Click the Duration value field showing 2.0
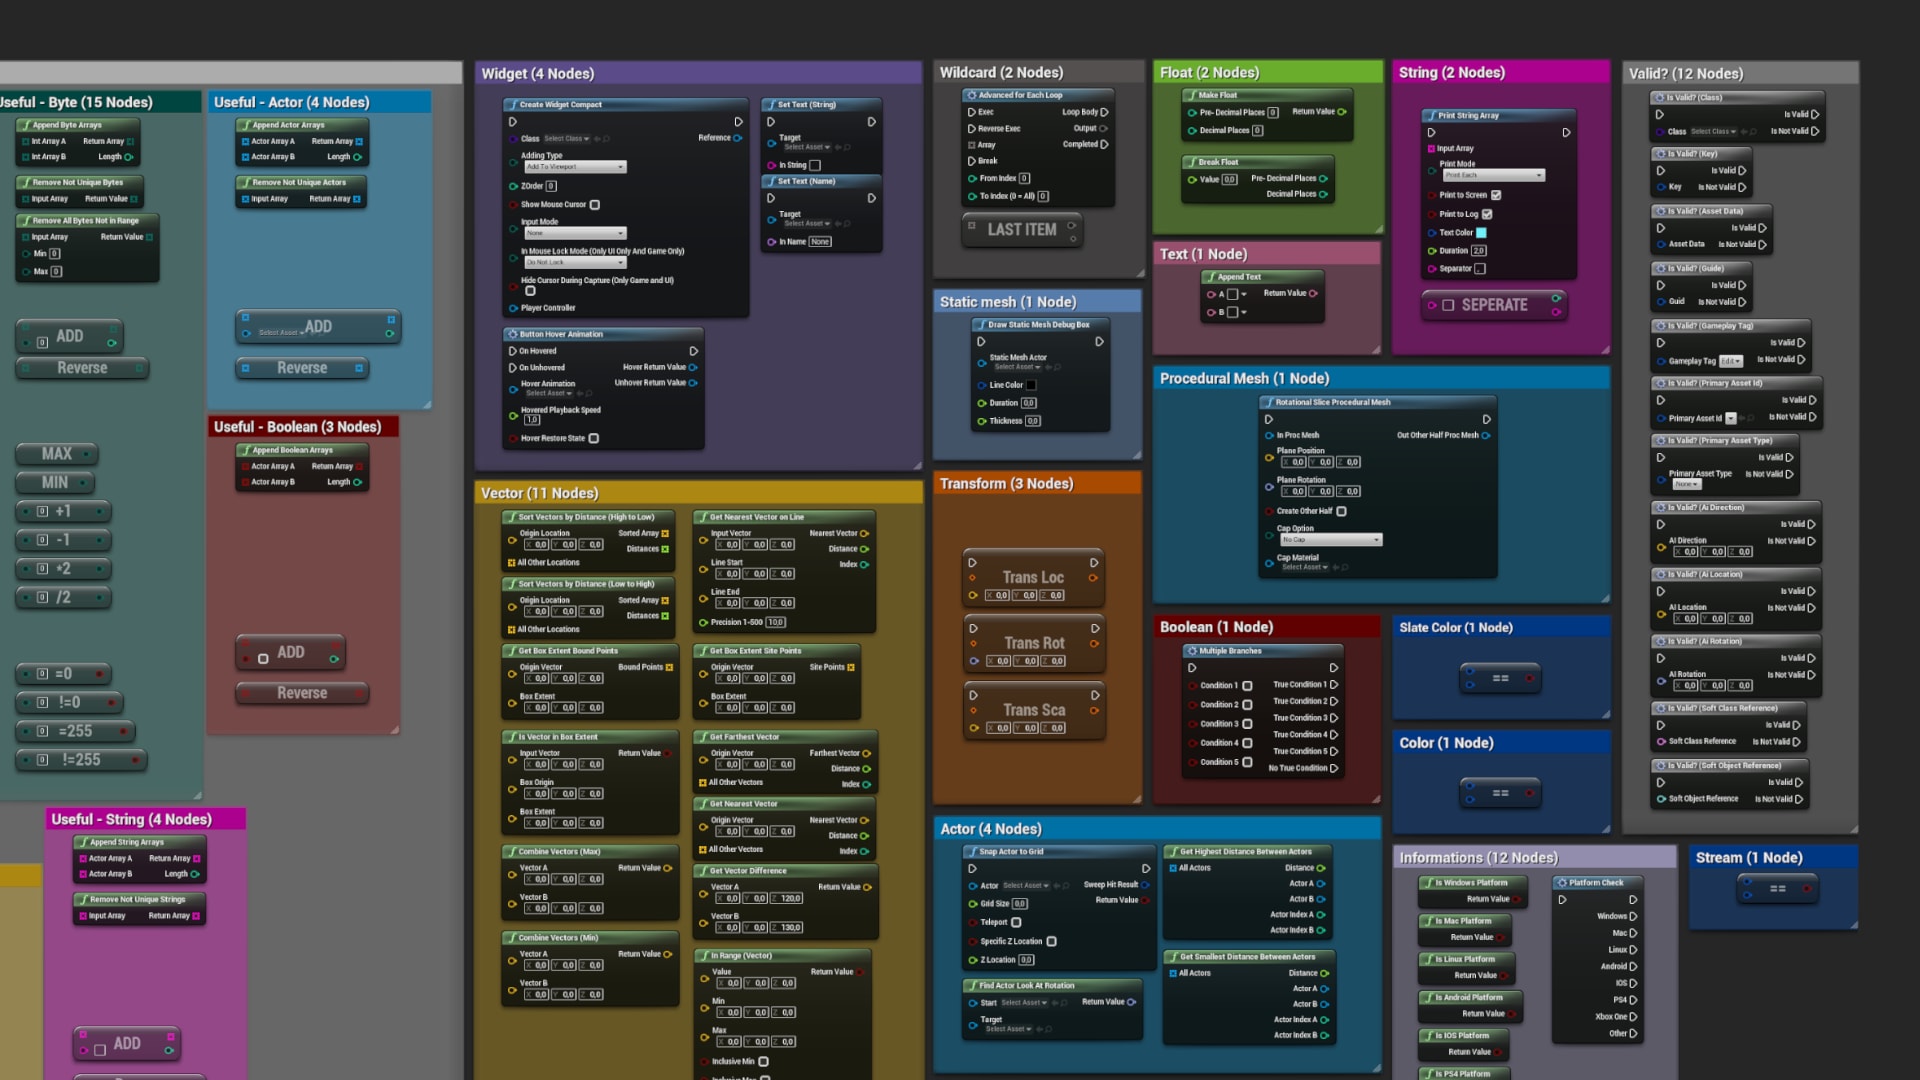This screenshot has width=1920, height=1080. coord(1479,250)
